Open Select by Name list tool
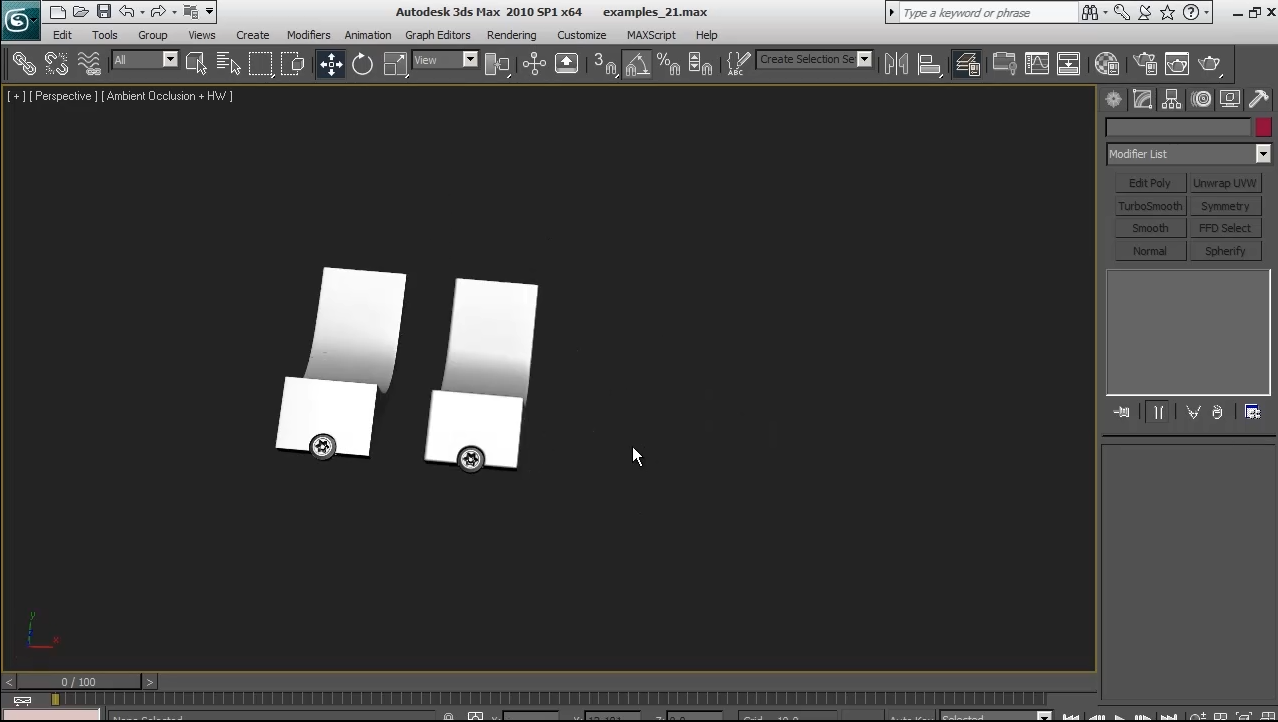The height and width of the screenshot is (722, 1278). point(228,64)
